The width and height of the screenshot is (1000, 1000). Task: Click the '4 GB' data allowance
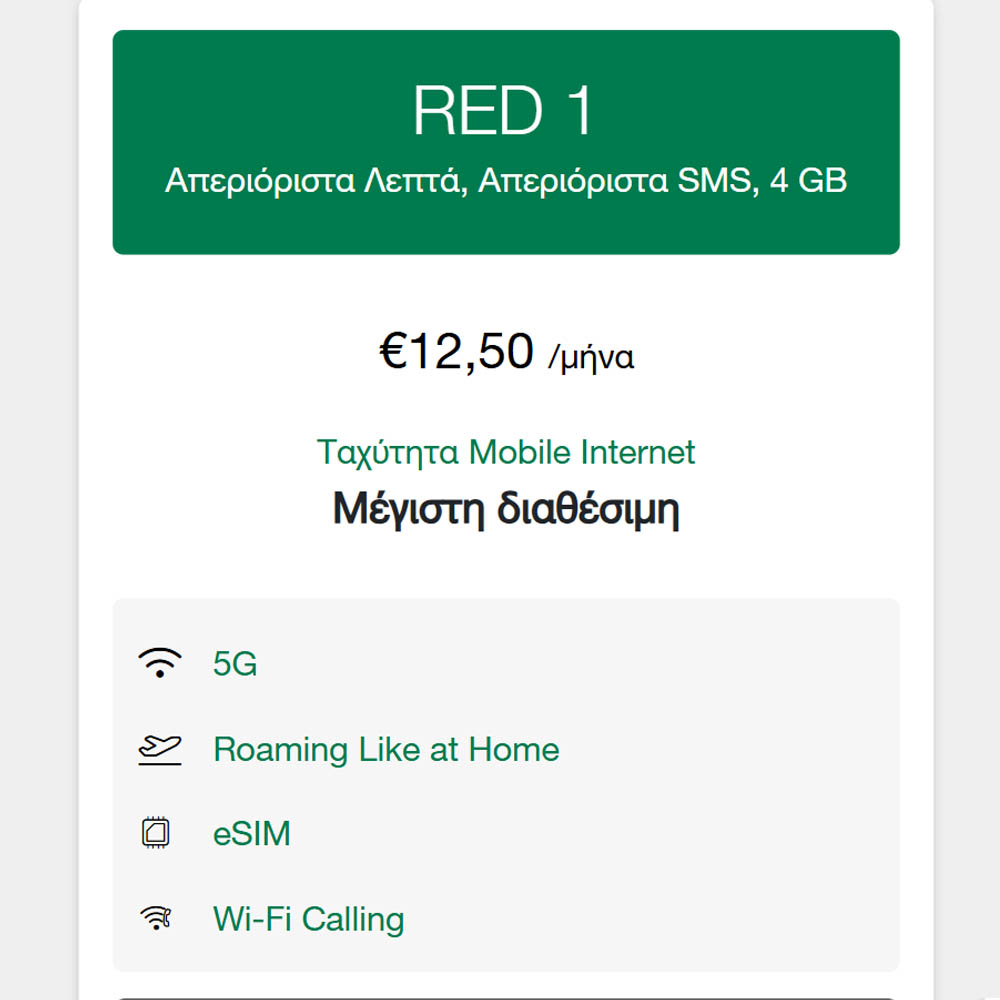tap(808, 181)
